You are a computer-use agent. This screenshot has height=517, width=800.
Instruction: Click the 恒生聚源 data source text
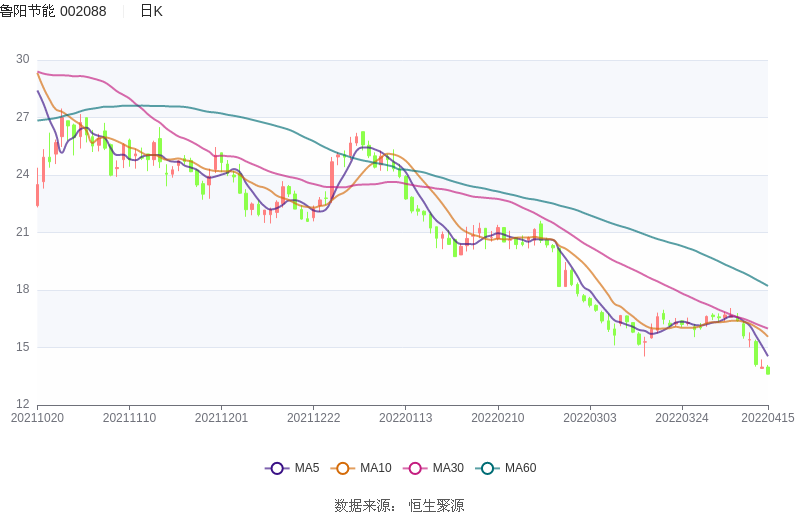coord(436,506)
